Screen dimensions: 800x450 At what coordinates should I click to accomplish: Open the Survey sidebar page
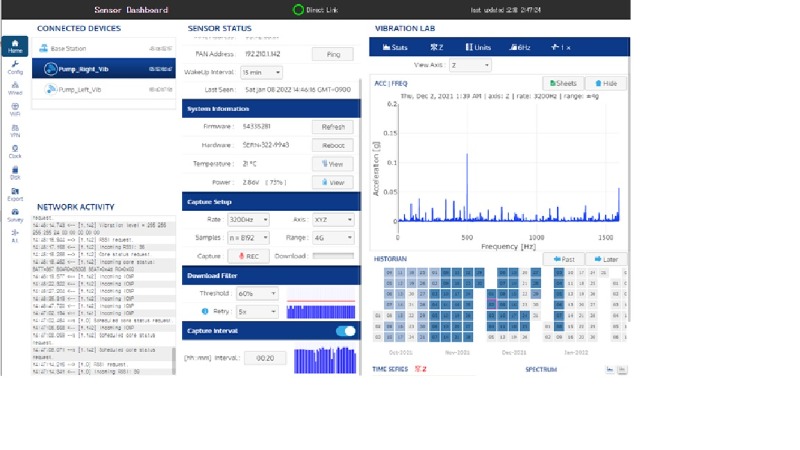point(15,215)
